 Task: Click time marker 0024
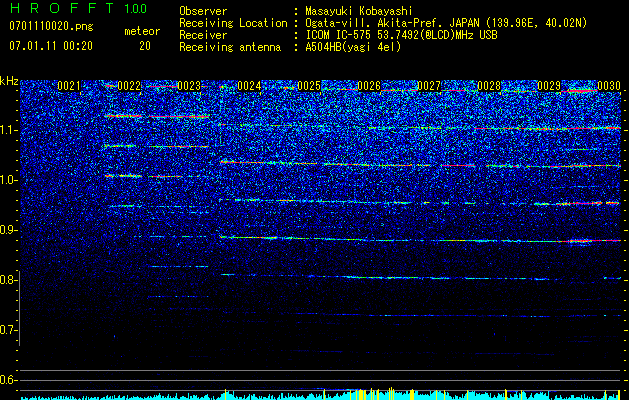click(249, 86)
